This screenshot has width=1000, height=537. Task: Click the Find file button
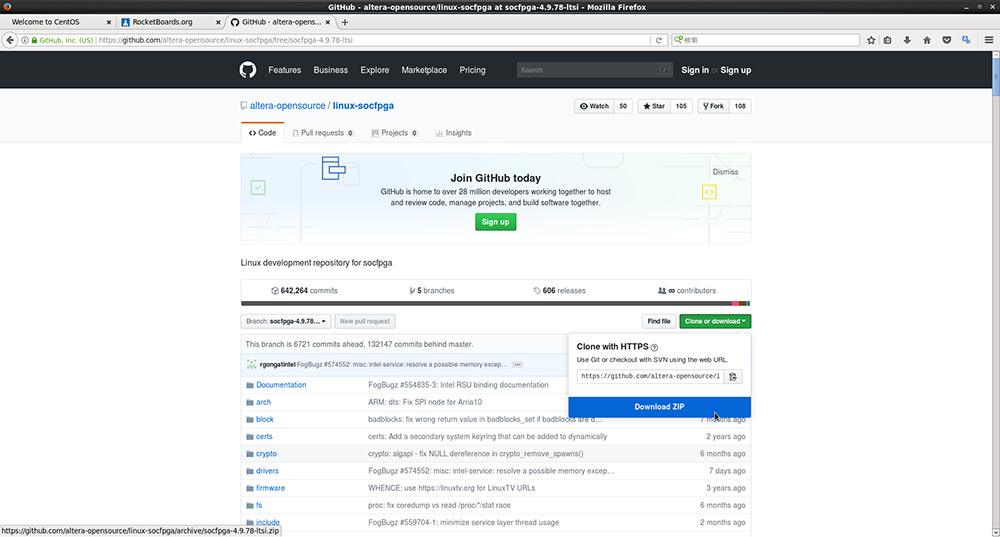659,321
